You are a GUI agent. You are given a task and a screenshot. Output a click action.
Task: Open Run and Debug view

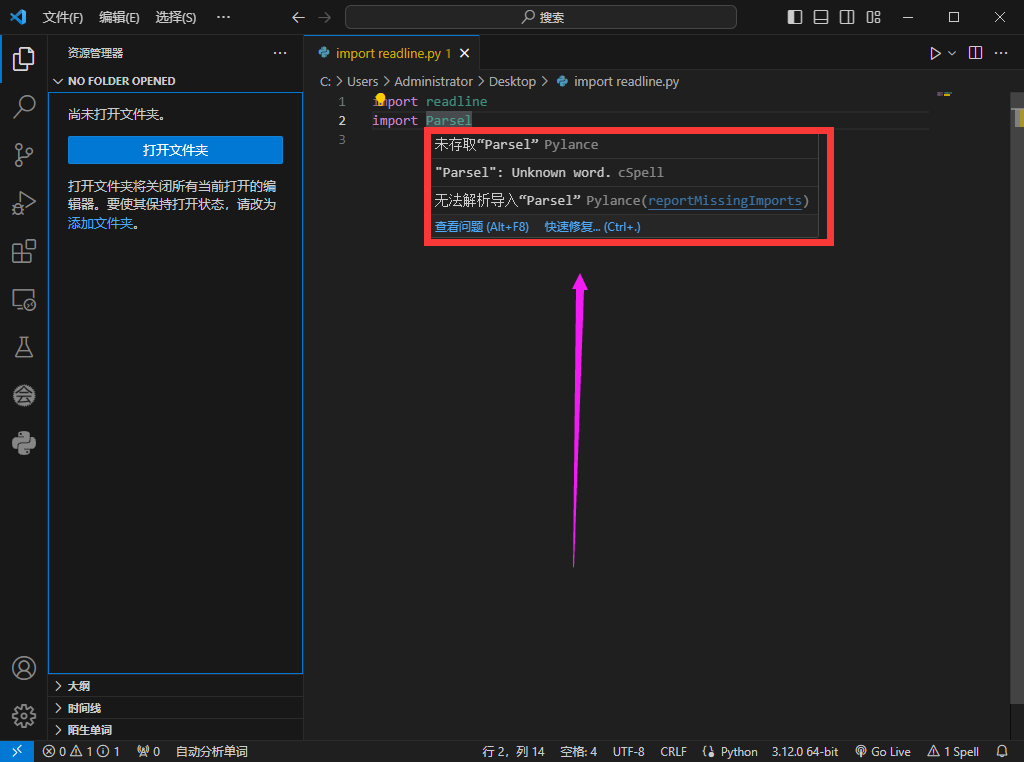24,203
